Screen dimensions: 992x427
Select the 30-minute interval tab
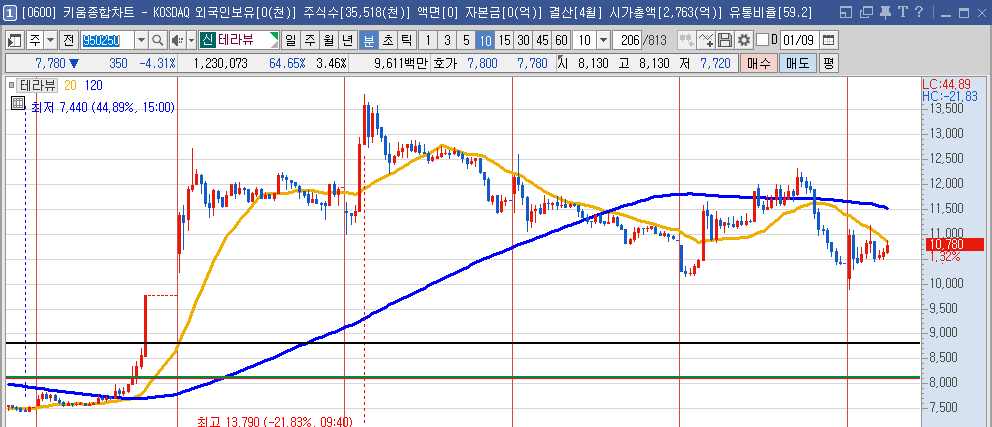[523, 40]
